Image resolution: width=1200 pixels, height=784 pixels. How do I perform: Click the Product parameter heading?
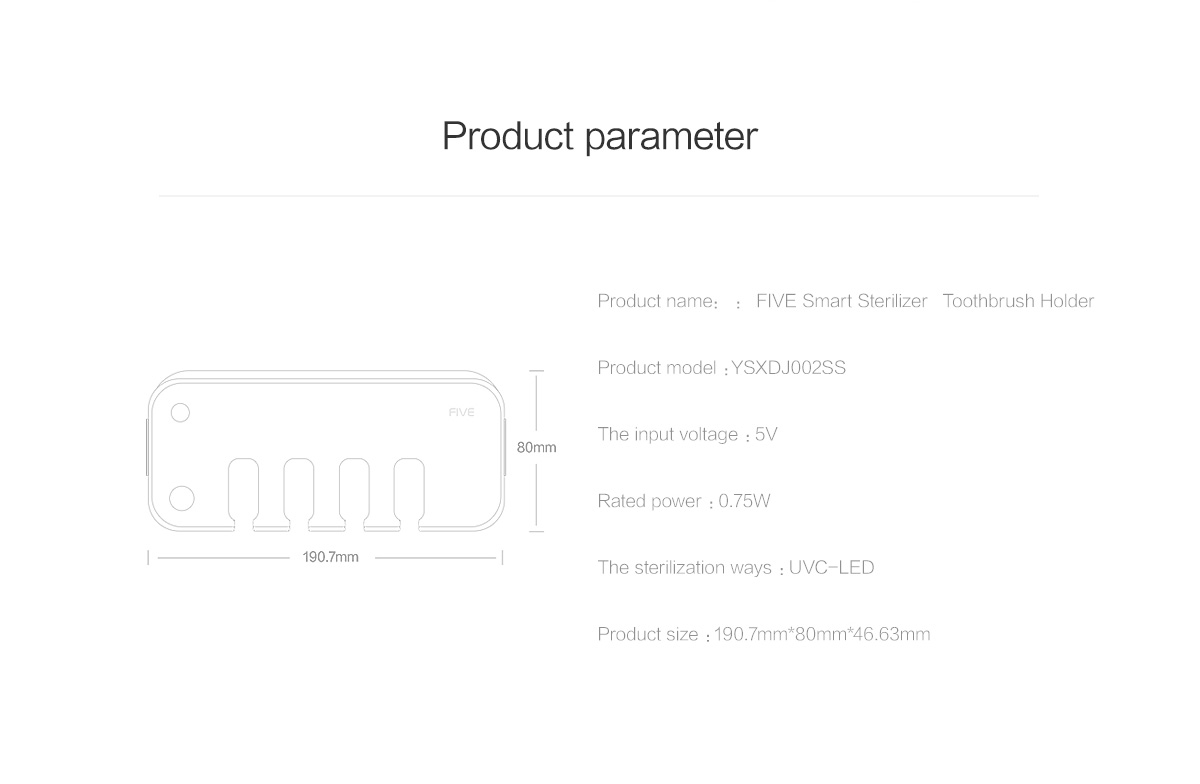click(x=600, y=136)
